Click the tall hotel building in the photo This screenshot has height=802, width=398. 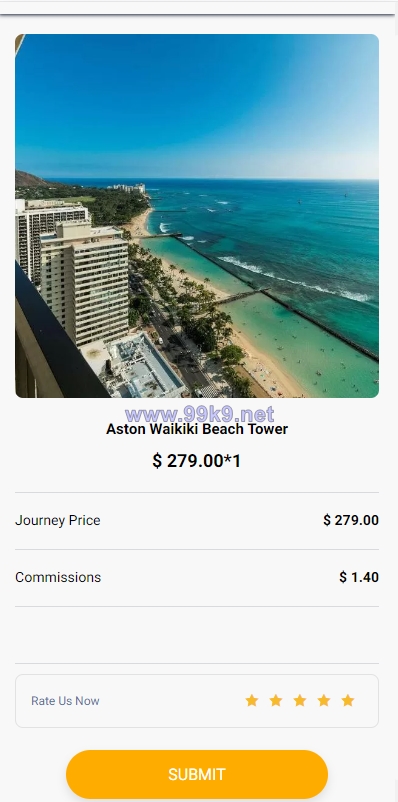(84, 284)
